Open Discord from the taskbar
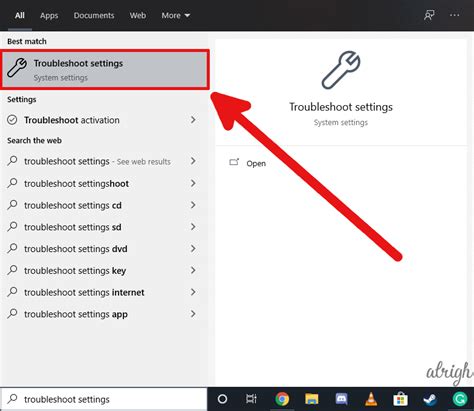This screenshot has width=474, height=411. [341, 399]
